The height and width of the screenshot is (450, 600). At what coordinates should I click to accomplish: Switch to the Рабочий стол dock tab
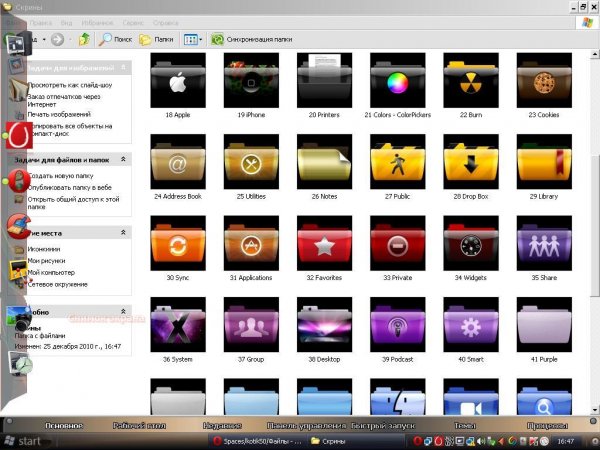coord(139,426)
